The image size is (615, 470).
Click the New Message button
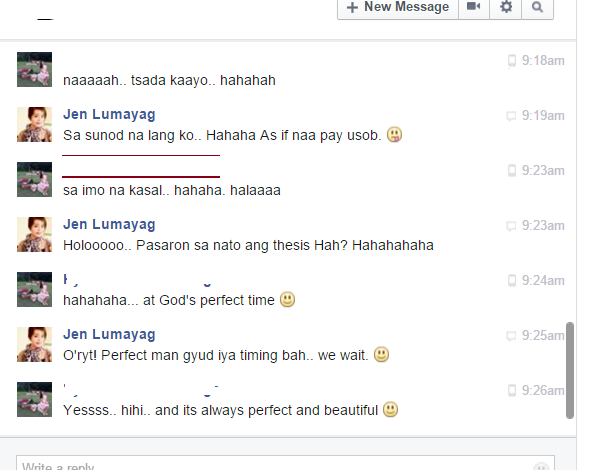[x=398, y=7]
